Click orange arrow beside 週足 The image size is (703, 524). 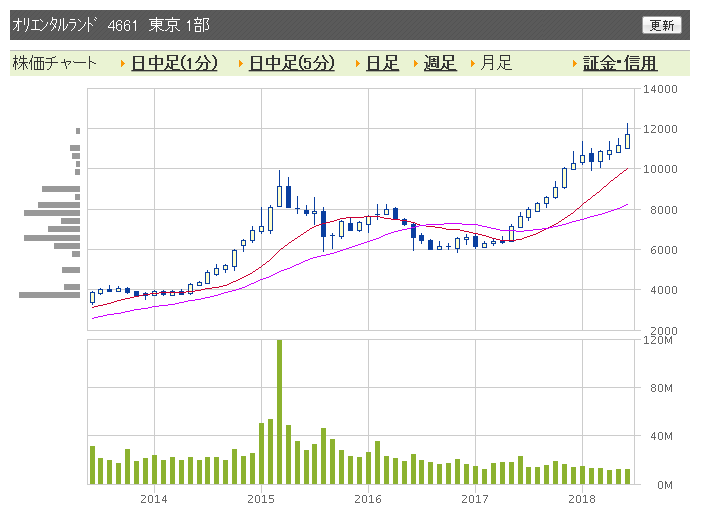[416, 64]
